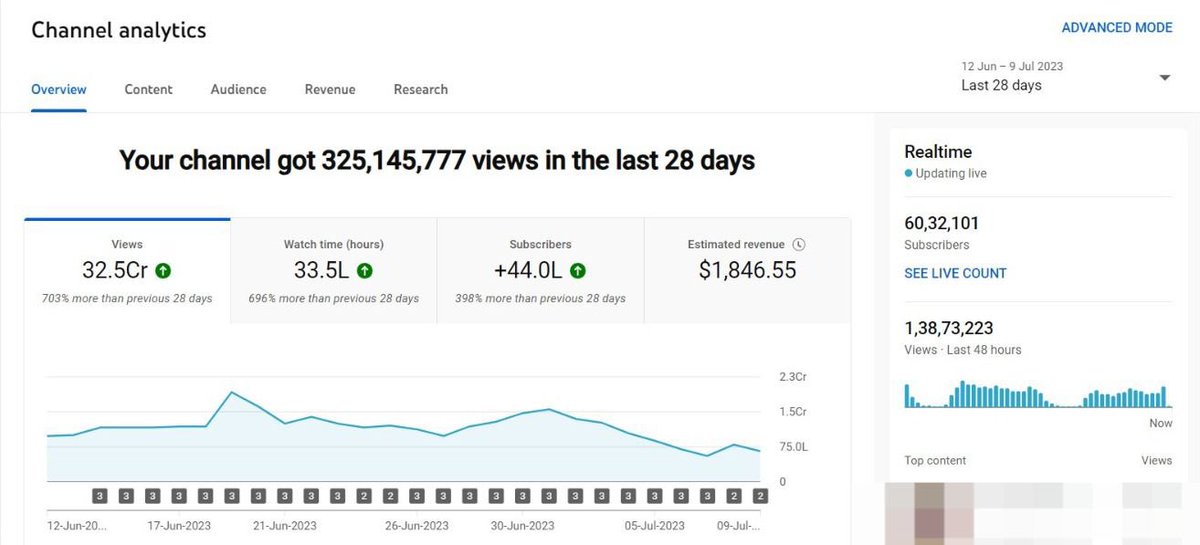Click the date range dropdown arrow
Screen dimensions: 1200x545
(x=1164, y=78)
